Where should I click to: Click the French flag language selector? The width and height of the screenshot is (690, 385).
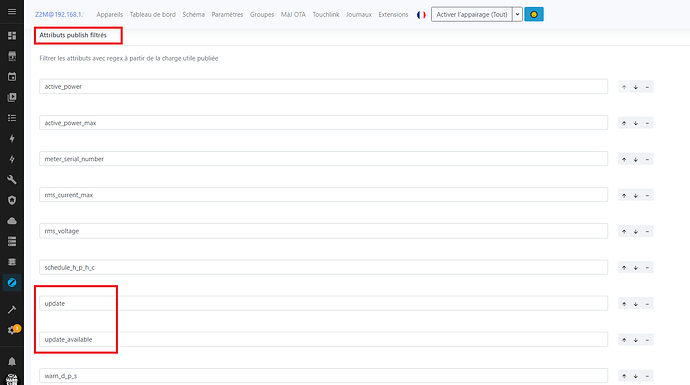tap(421, 15)
